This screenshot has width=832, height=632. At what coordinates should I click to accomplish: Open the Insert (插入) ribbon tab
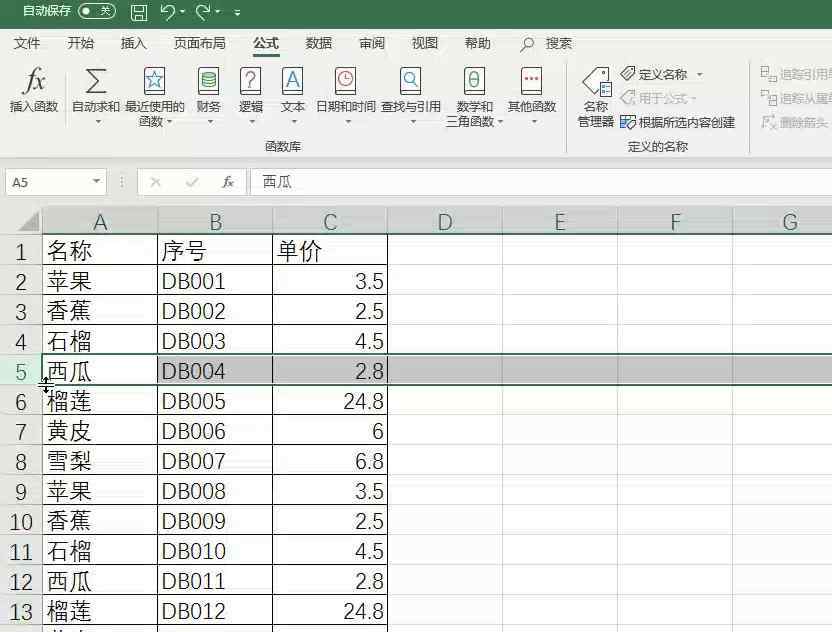[x=133, y=43]
